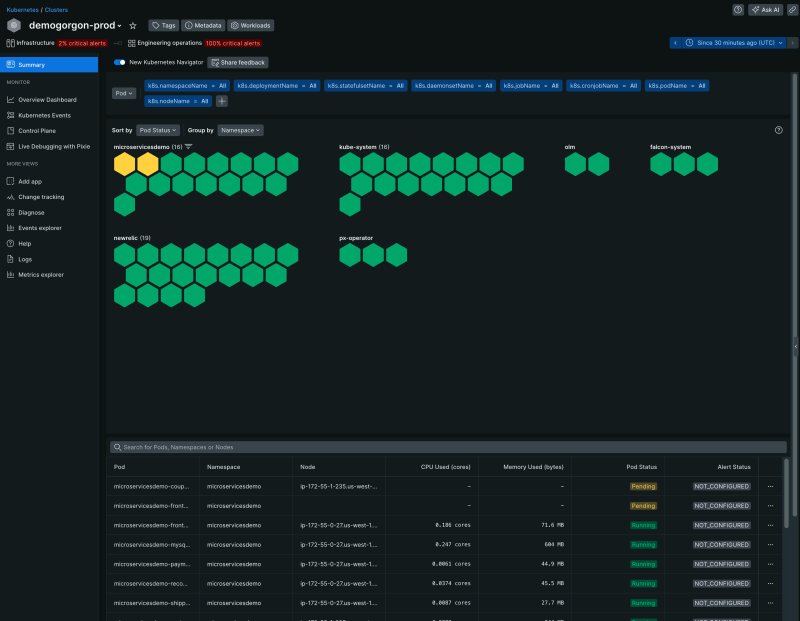Screen dimensions: 800x621
Task: Open the Group by Namespace dropdown
Action: click(240, 130)
